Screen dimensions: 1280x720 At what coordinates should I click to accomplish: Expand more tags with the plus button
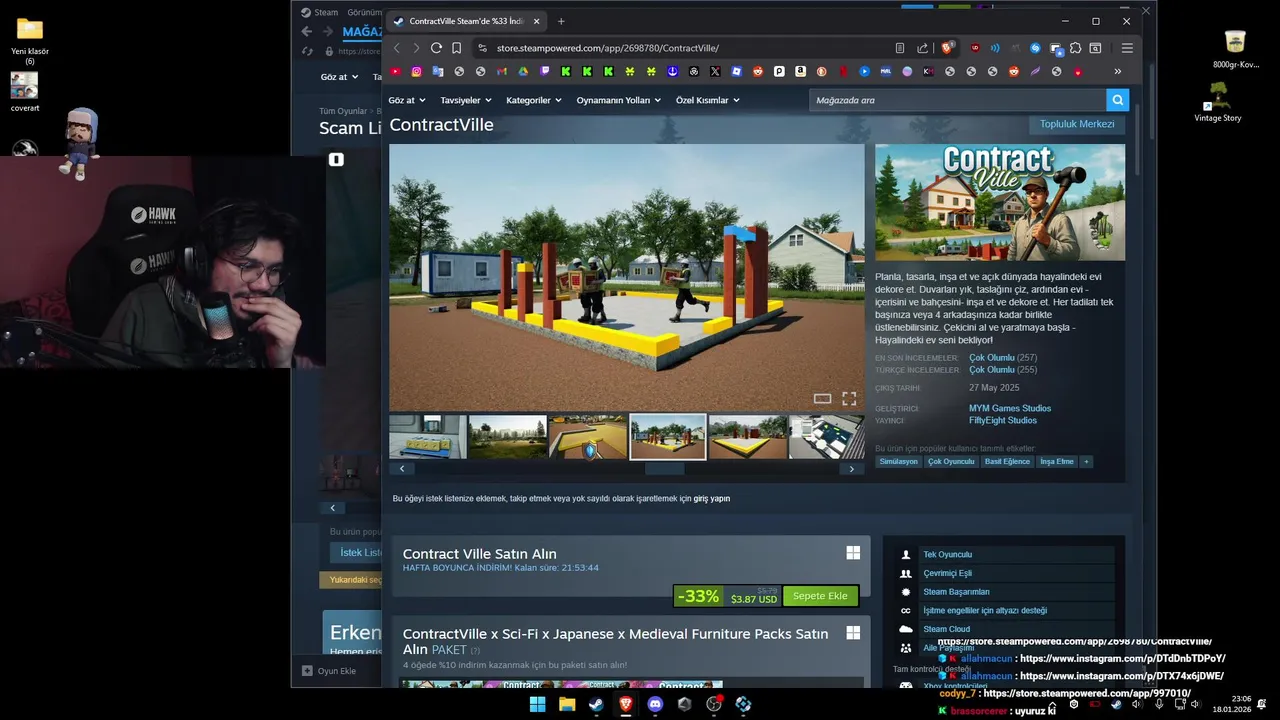(1086, 461)
